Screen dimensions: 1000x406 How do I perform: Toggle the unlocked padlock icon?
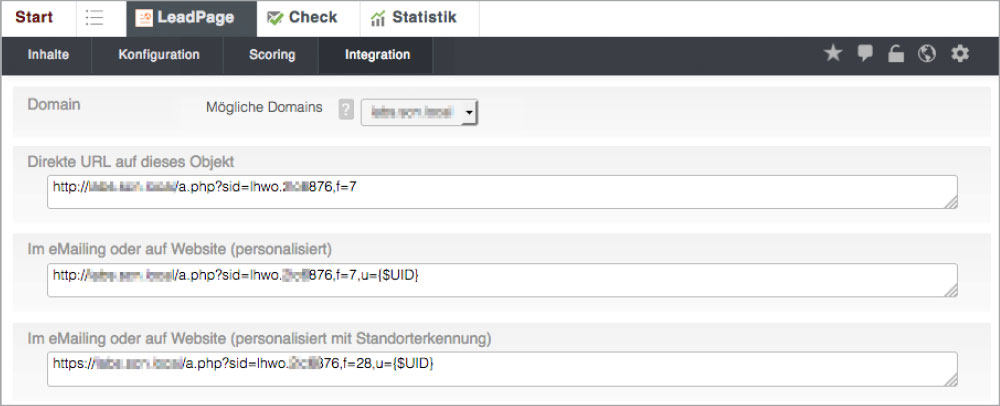[896, 54]
